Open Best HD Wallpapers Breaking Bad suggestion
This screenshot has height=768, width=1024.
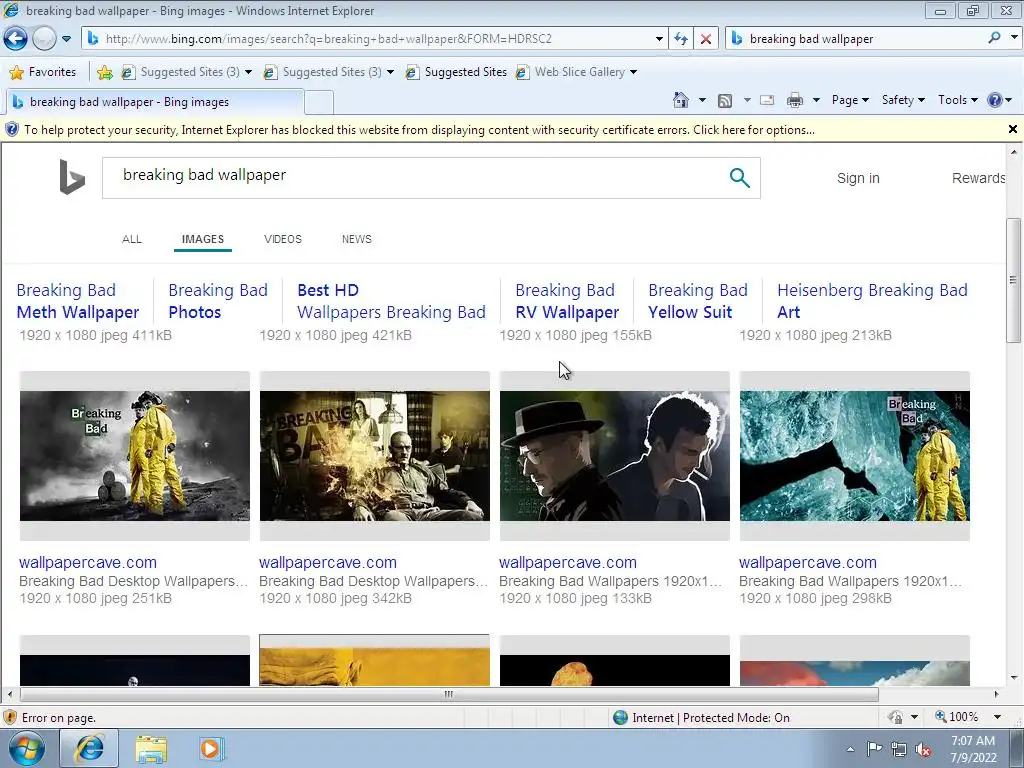(x=391, y=301)
